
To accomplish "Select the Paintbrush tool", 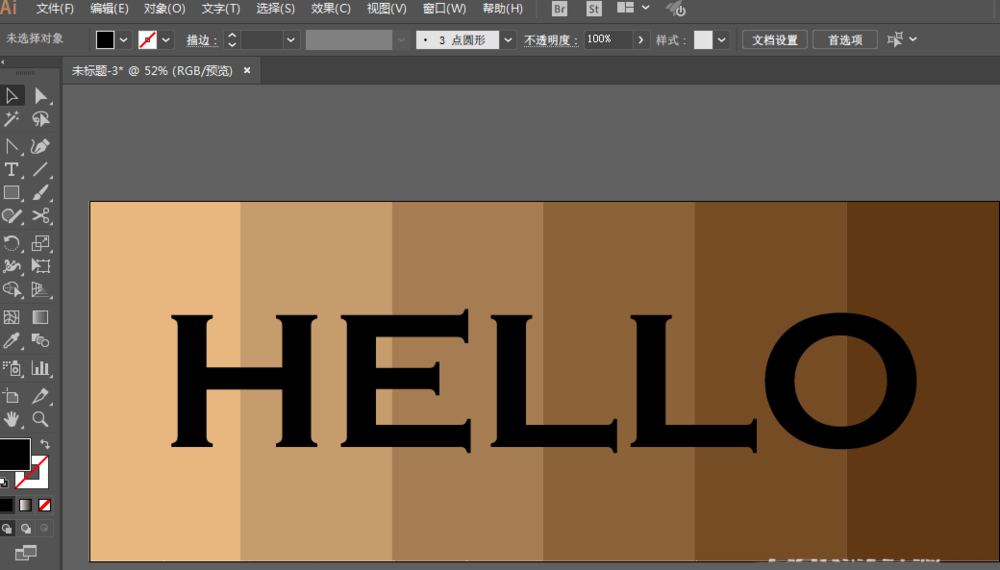I will tap(41, 192).
